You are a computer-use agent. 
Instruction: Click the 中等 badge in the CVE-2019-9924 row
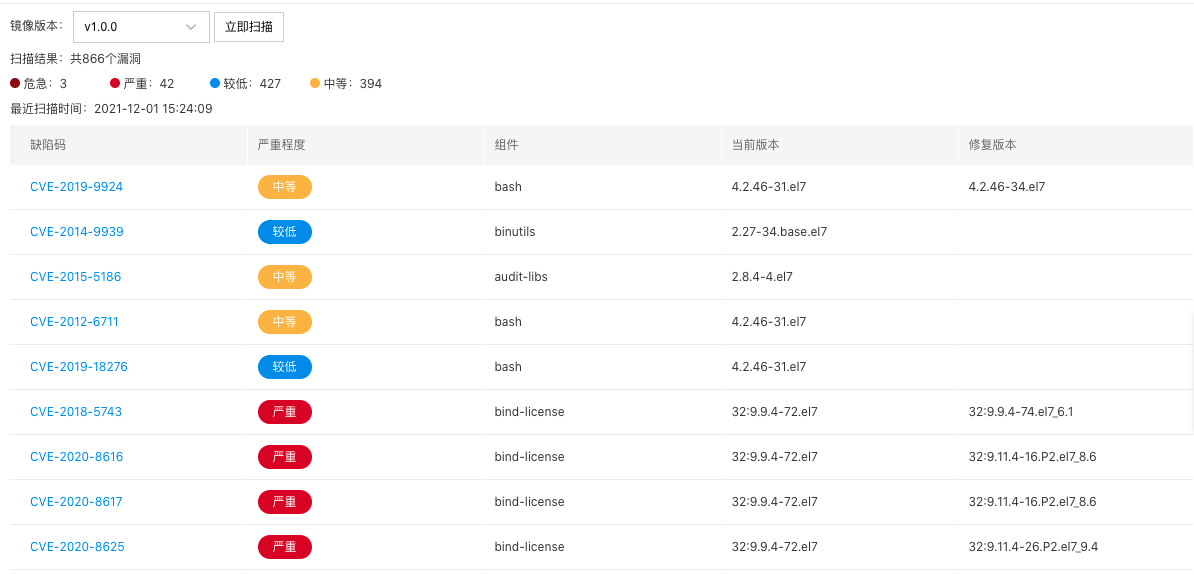(285, 187)
